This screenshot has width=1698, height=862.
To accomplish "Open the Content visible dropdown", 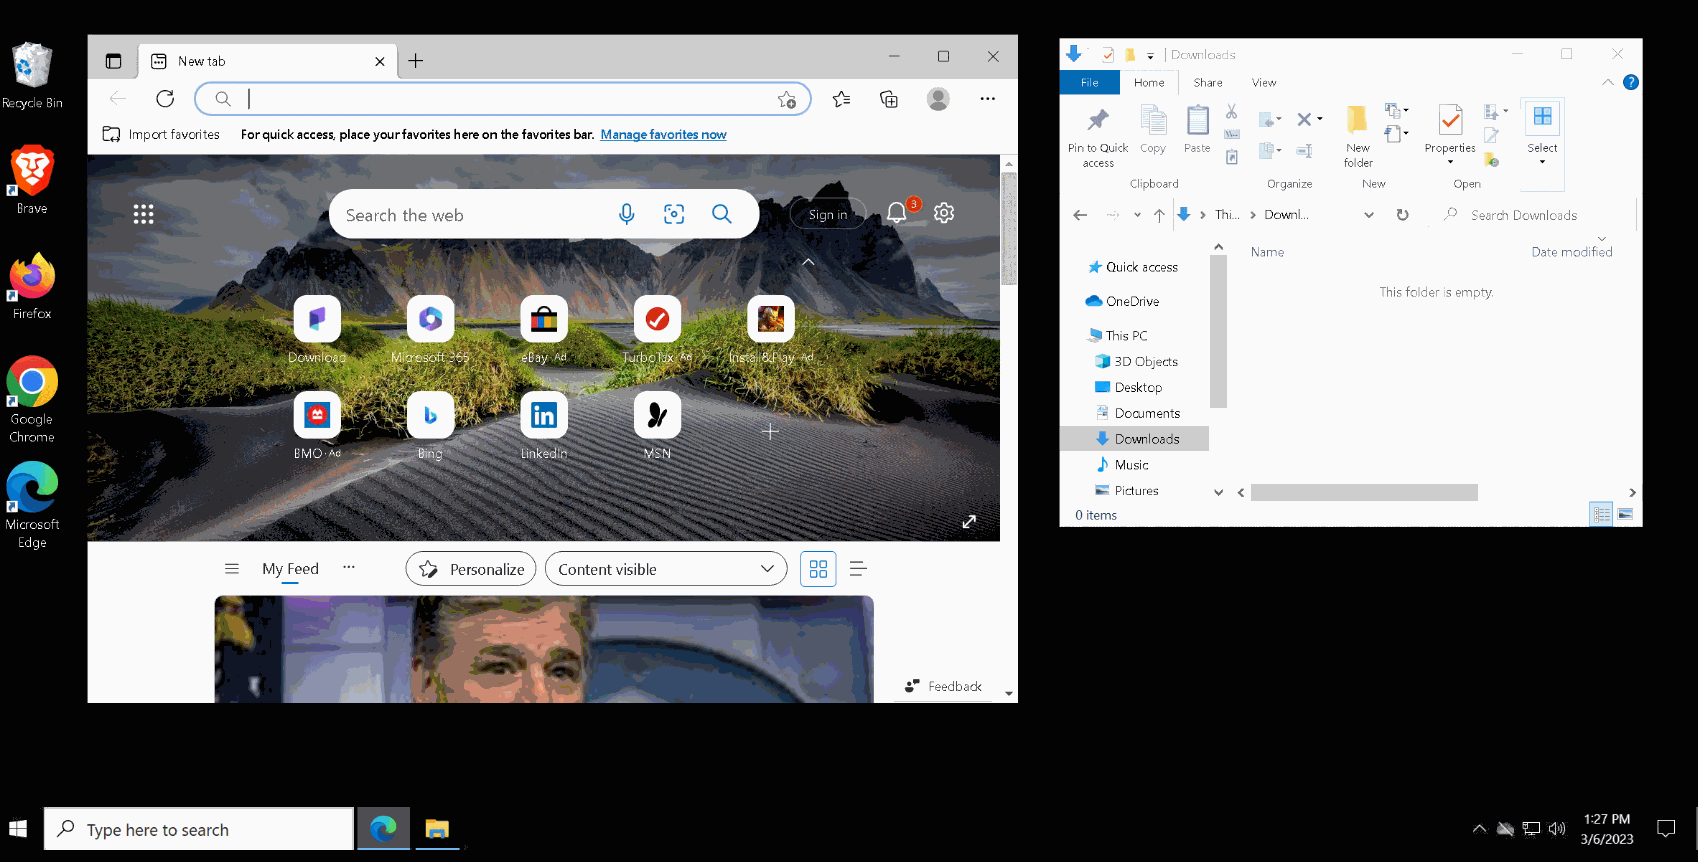I will click(x=666, y=569).
